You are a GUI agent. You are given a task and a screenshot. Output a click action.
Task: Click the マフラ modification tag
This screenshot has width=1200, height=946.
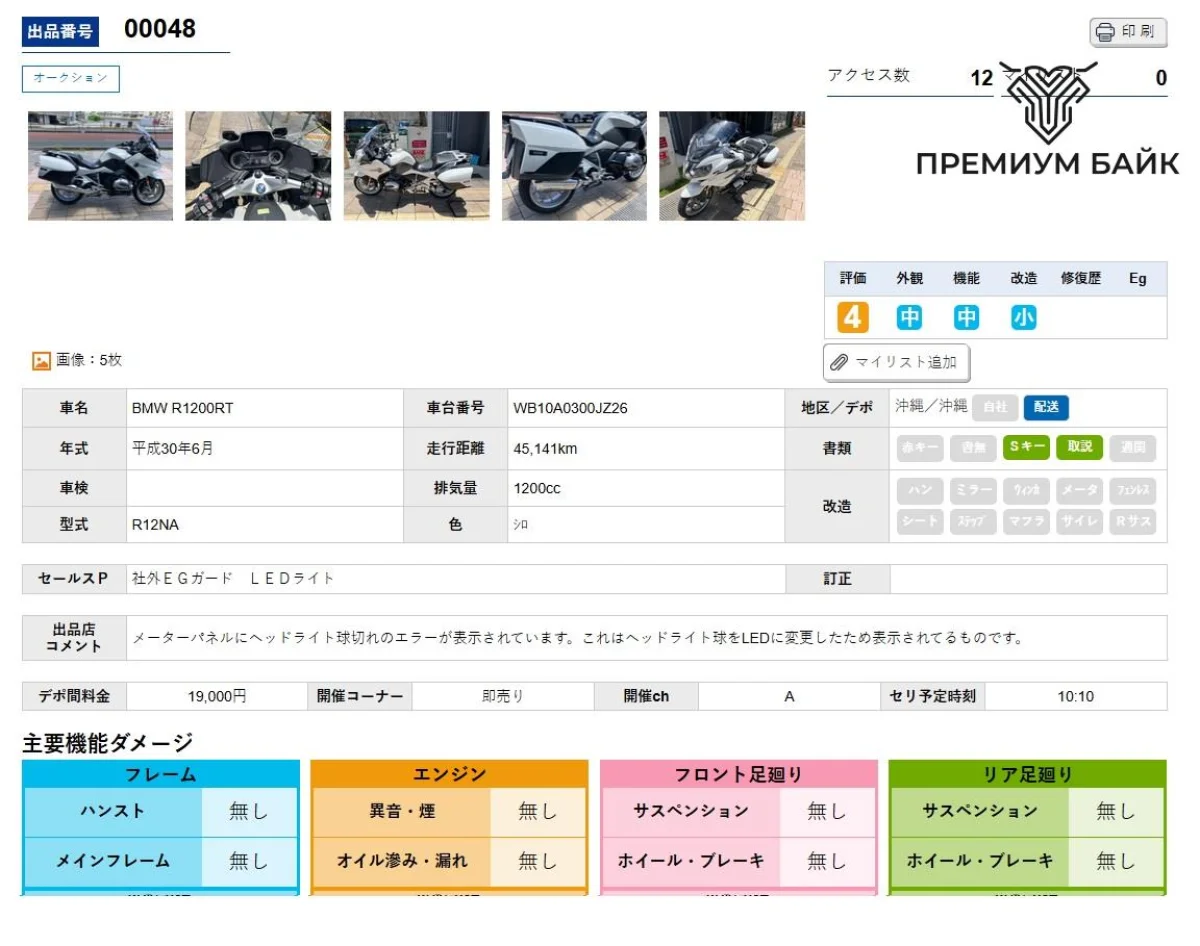point(1026,522)
